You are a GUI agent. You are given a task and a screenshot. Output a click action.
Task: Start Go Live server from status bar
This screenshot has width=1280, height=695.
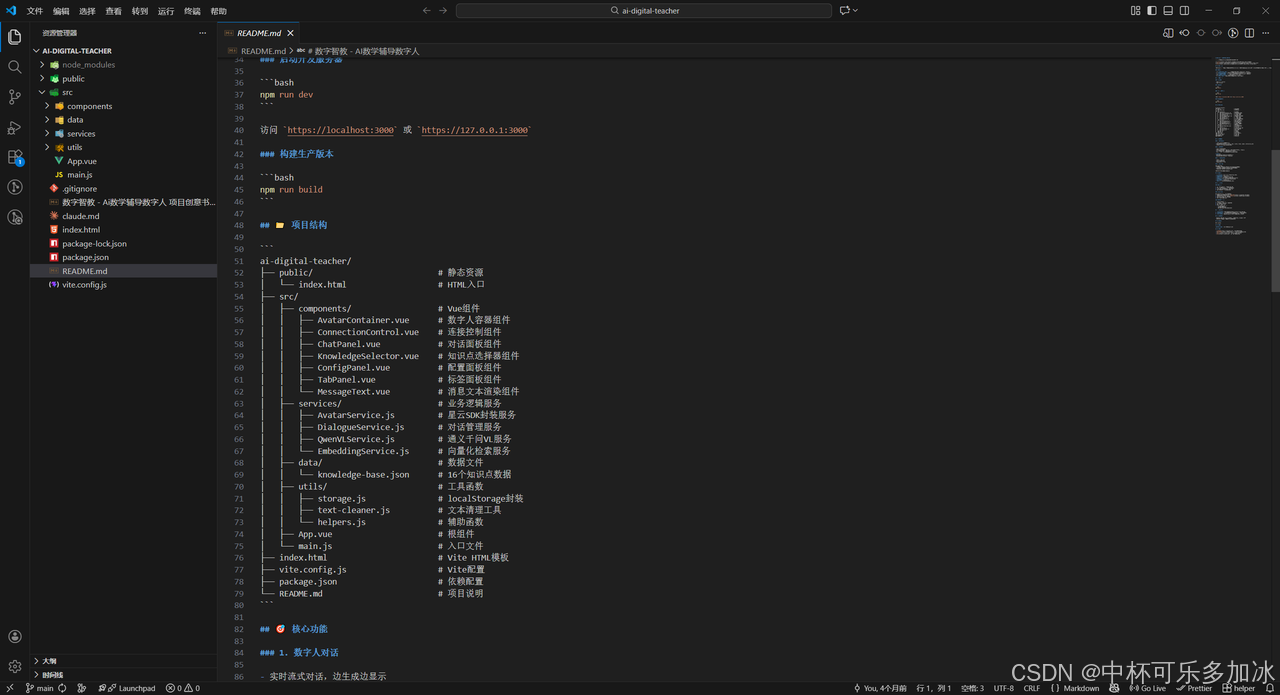pyautogui.click(x=1147, y=688)
